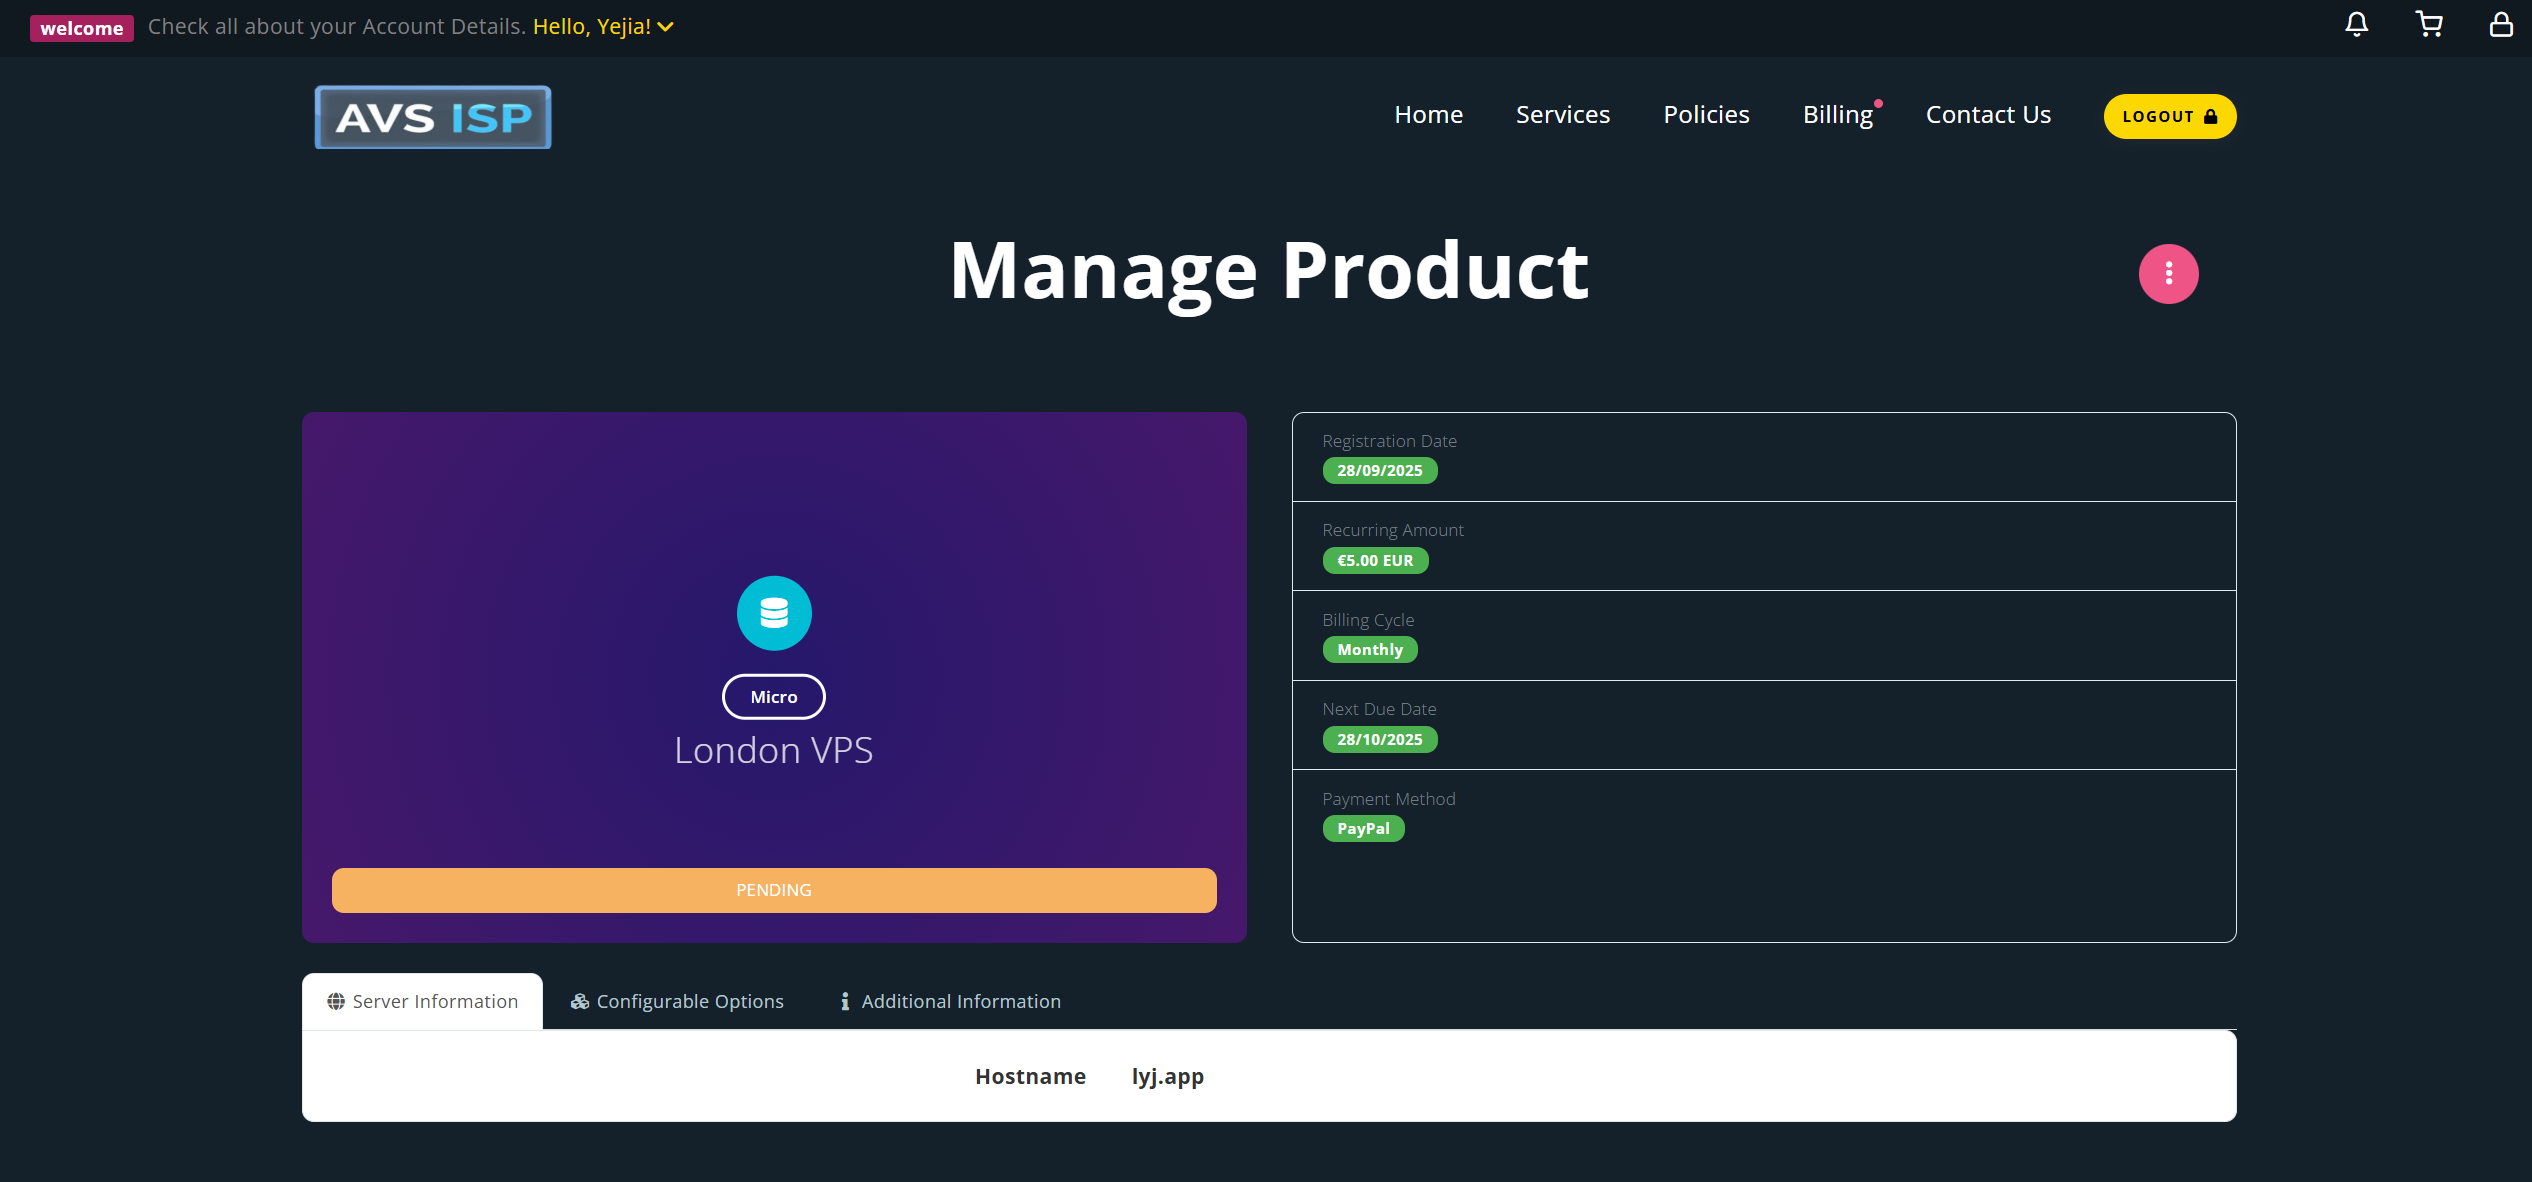Click the yellow LOGOUT button

coord(2170,117)
